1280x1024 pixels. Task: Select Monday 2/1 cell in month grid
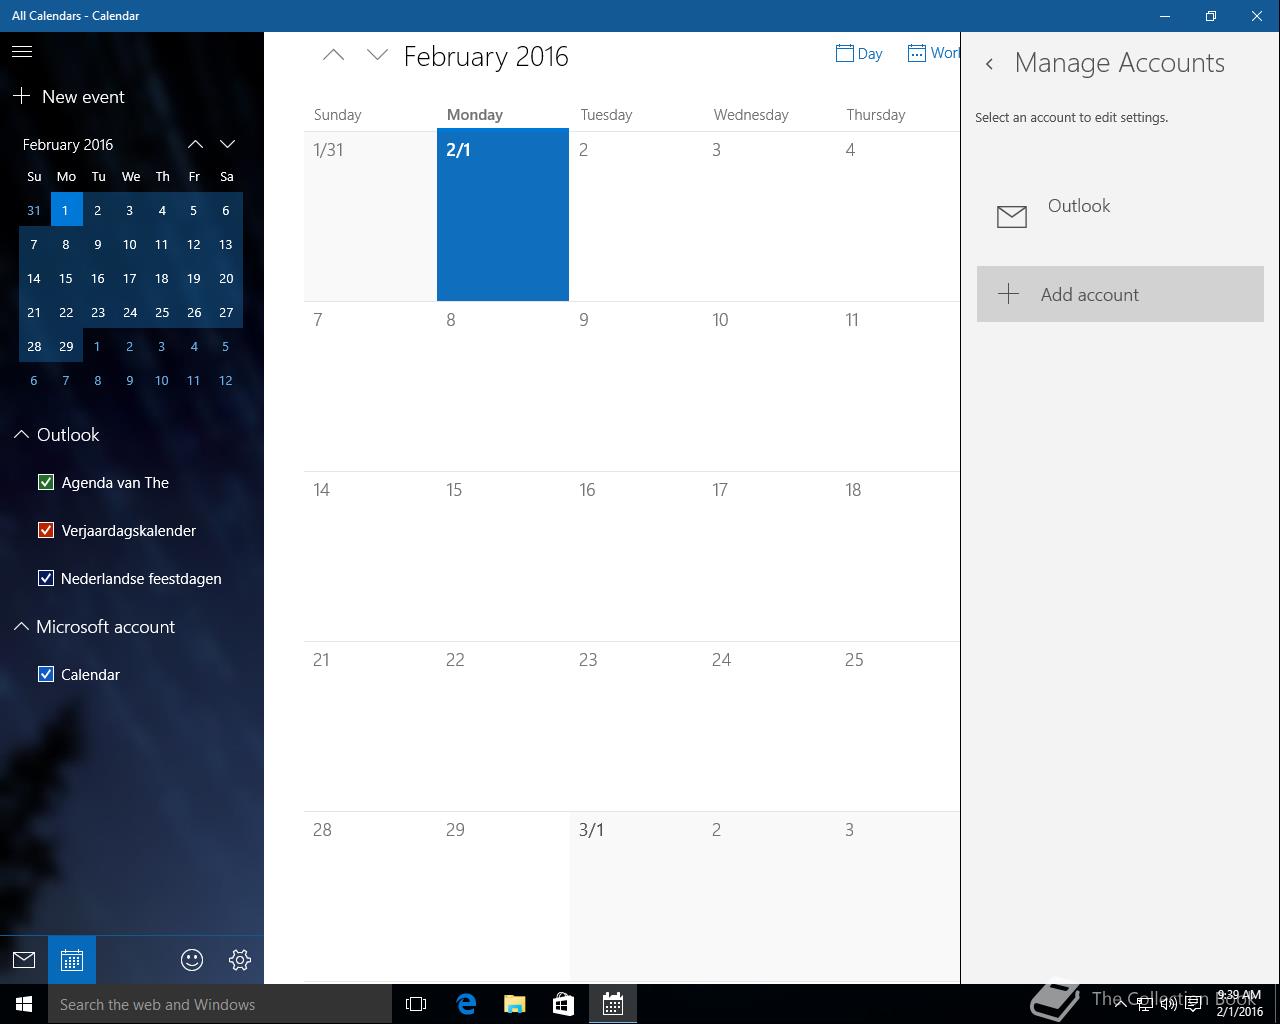click(x=503, y=215)
